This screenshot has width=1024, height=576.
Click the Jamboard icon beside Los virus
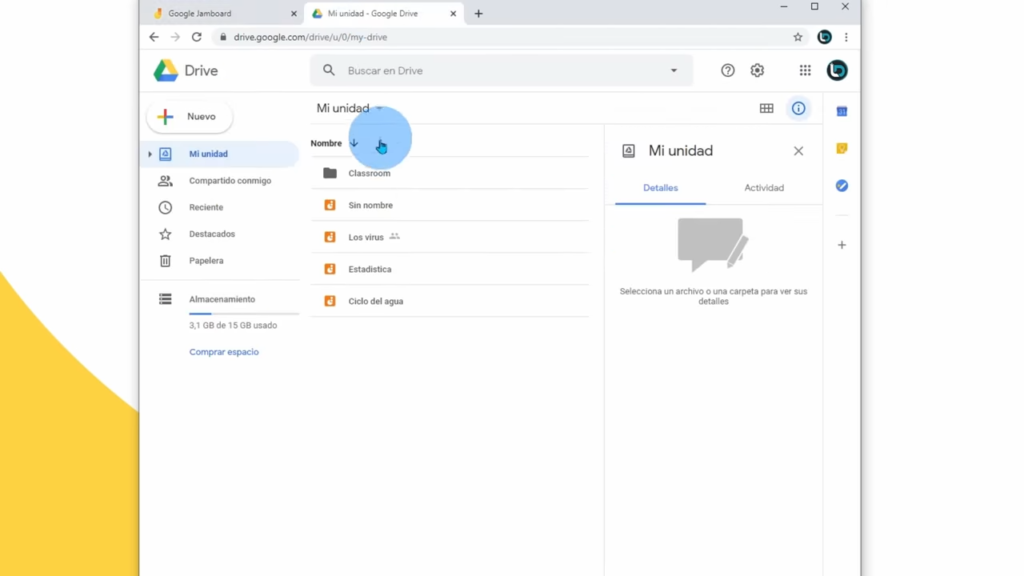coord(330,237)
